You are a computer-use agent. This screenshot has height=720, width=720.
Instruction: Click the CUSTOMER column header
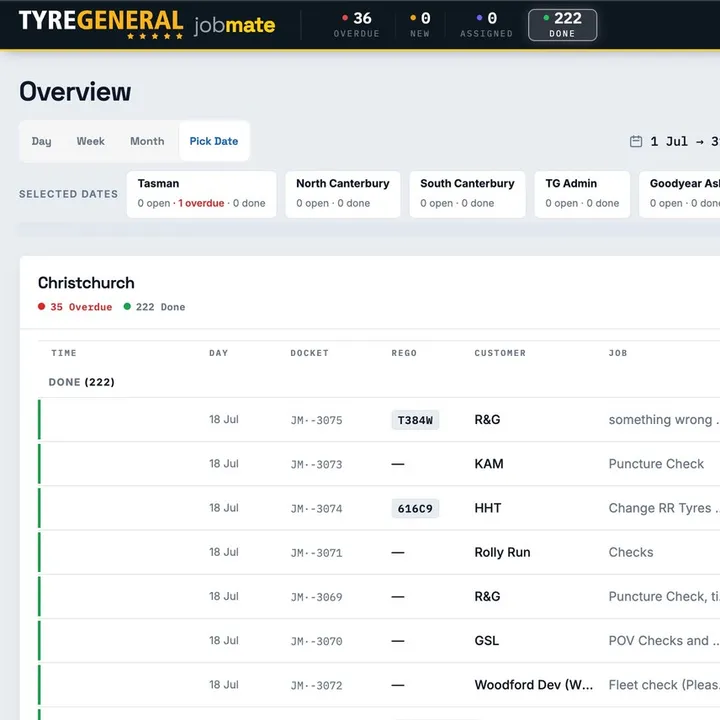500,353
